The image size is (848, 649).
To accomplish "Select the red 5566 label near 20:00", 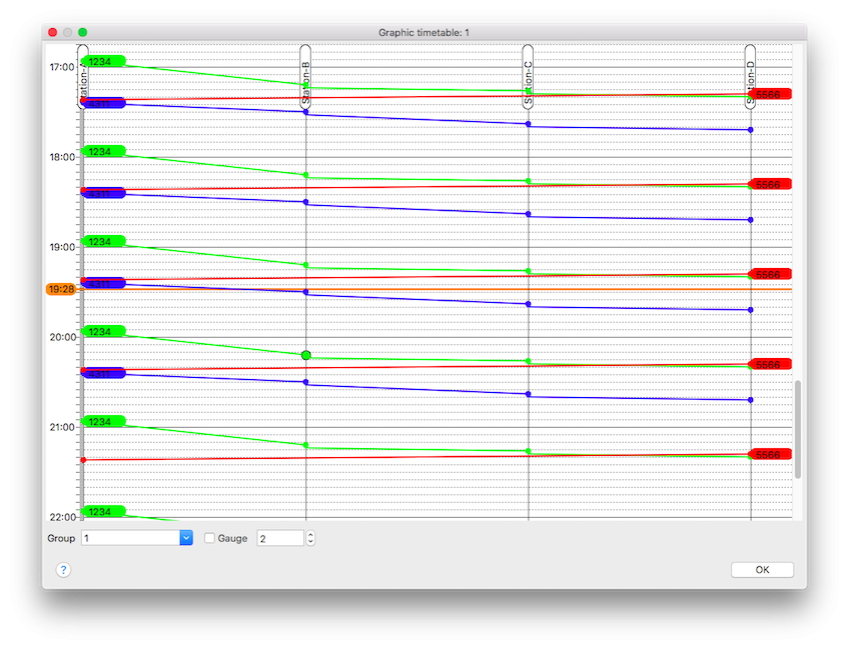I will click(768, 365).
